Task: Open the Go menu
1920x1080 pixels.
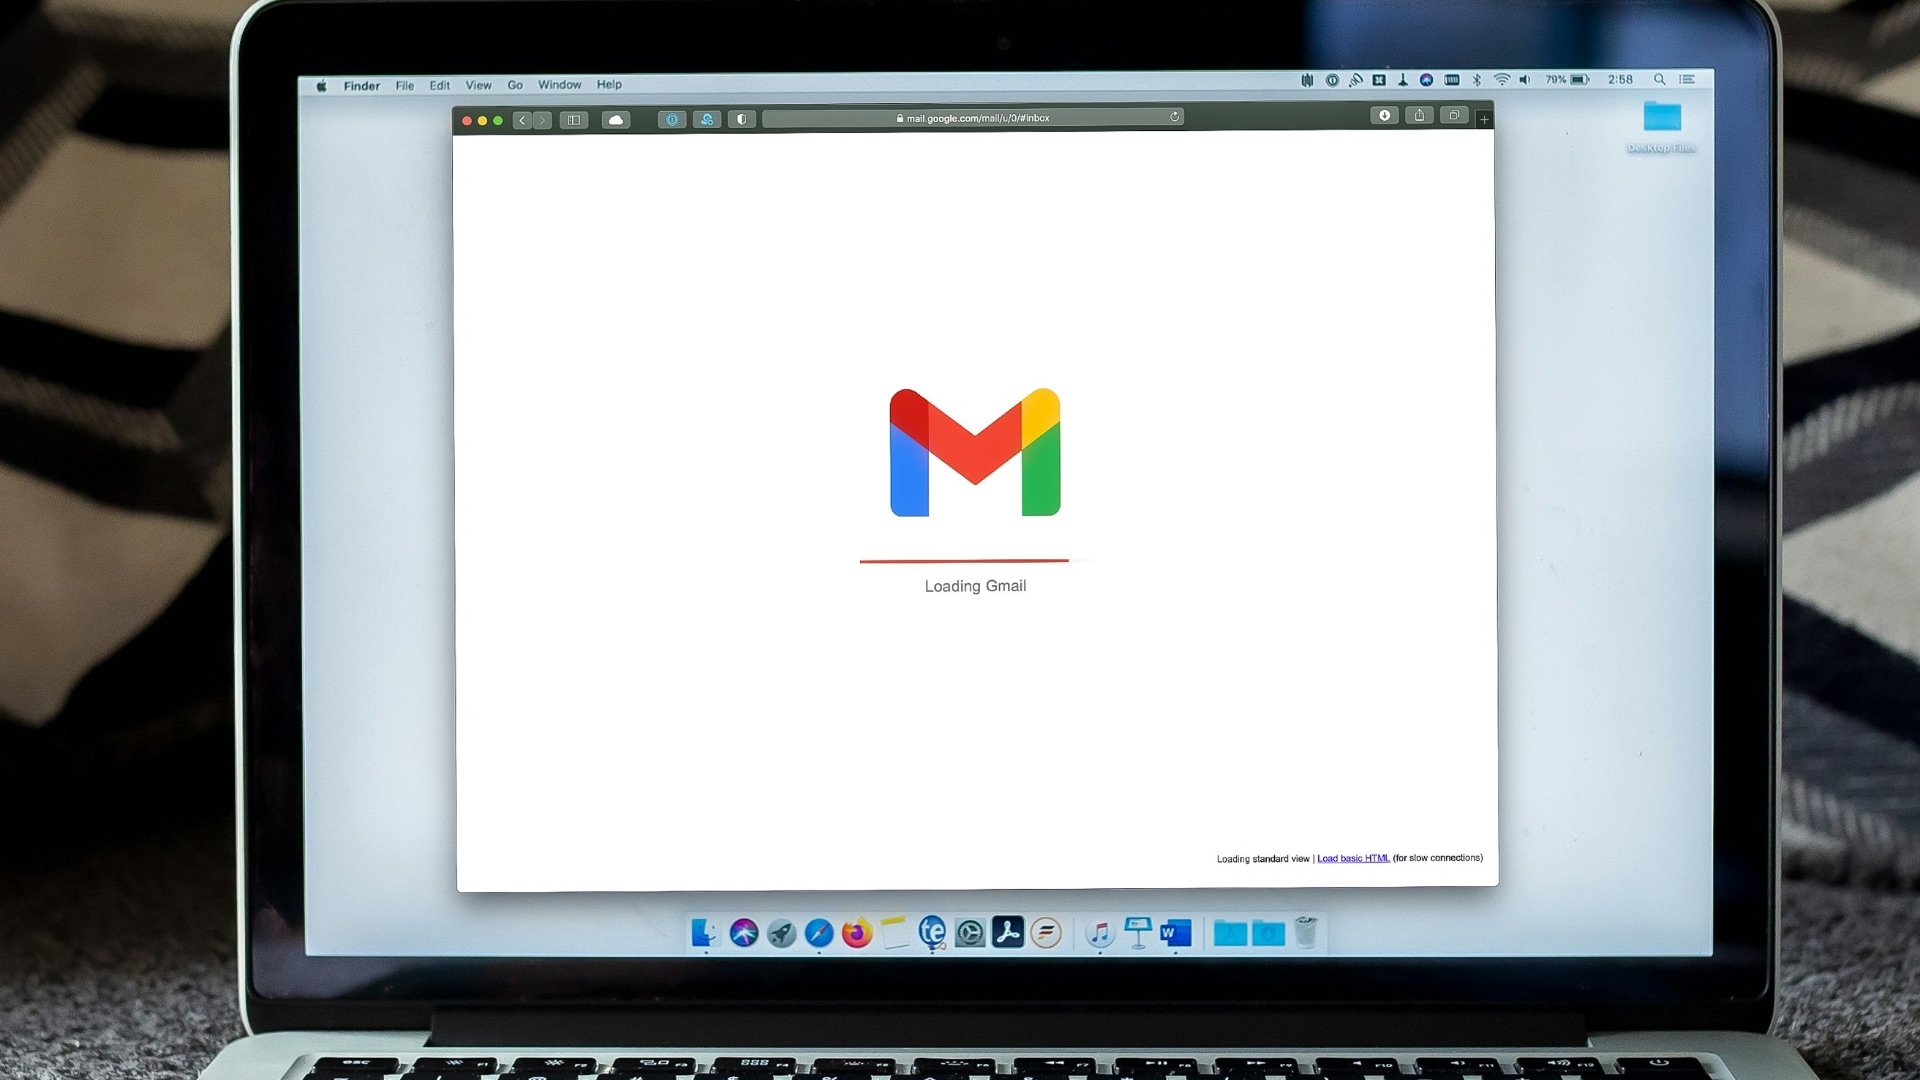Action: (x=515, y=85)
